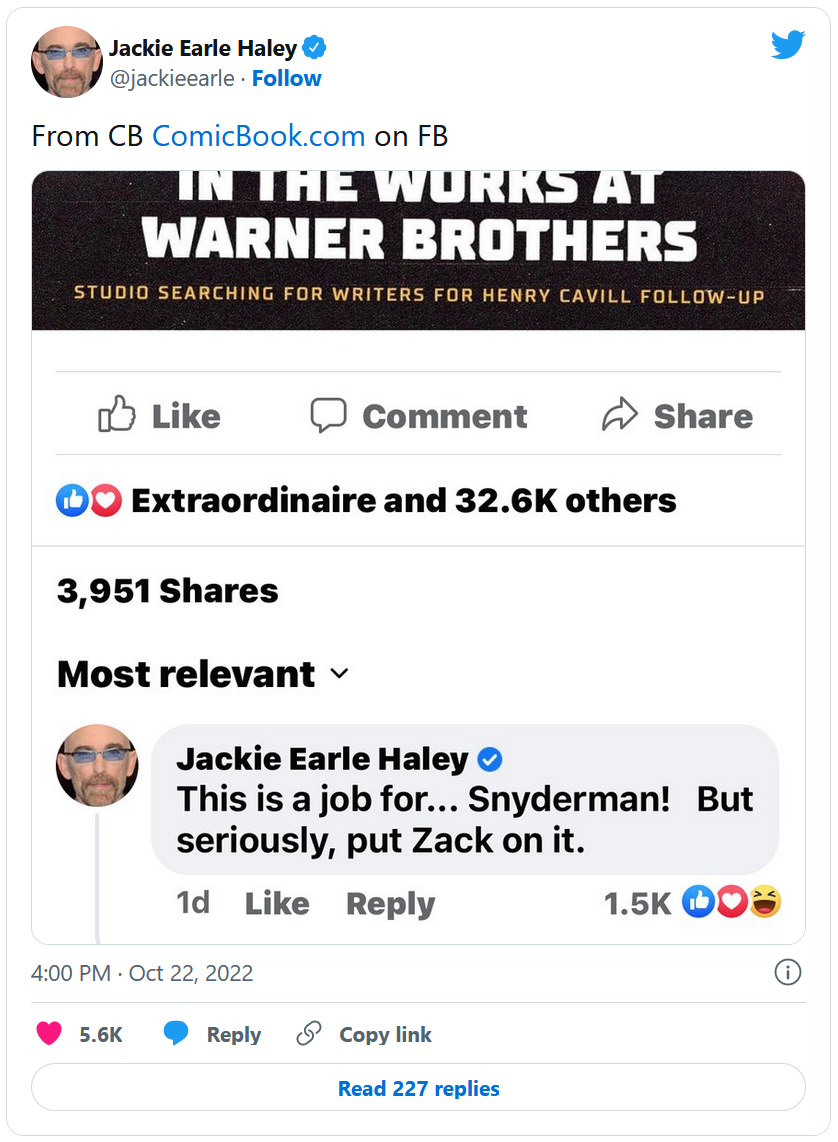Click the @jackieearle handle
Screen dimensions: 838x1142
[x=171, y=79]
